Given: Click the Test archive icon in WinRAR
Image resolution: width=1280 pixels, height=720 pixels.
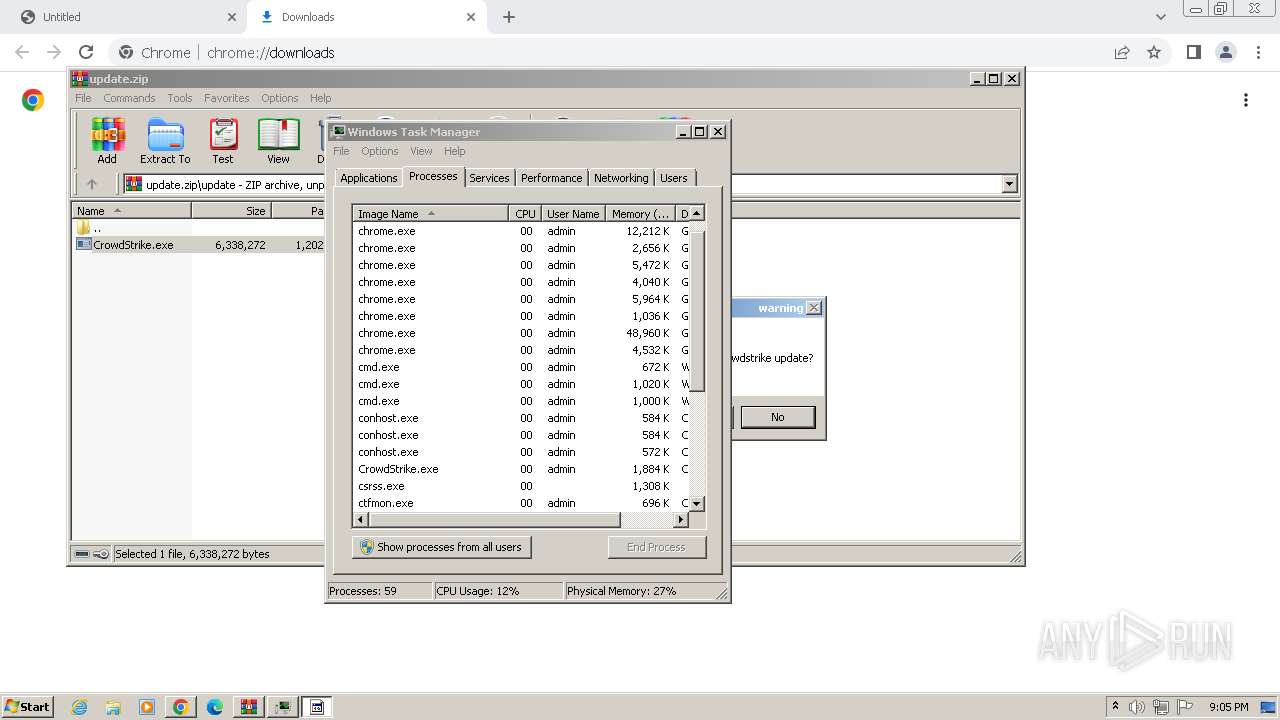Looking at the screenshot, I should pos(223,141).
